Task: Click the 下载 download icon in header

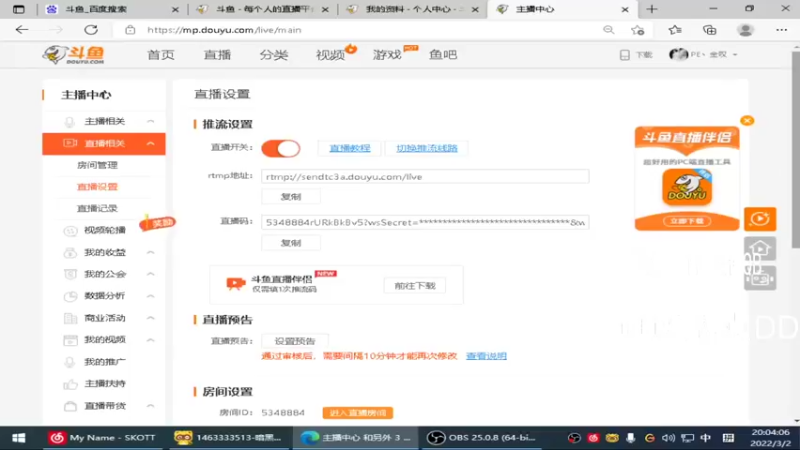Action: coord(624,55)
